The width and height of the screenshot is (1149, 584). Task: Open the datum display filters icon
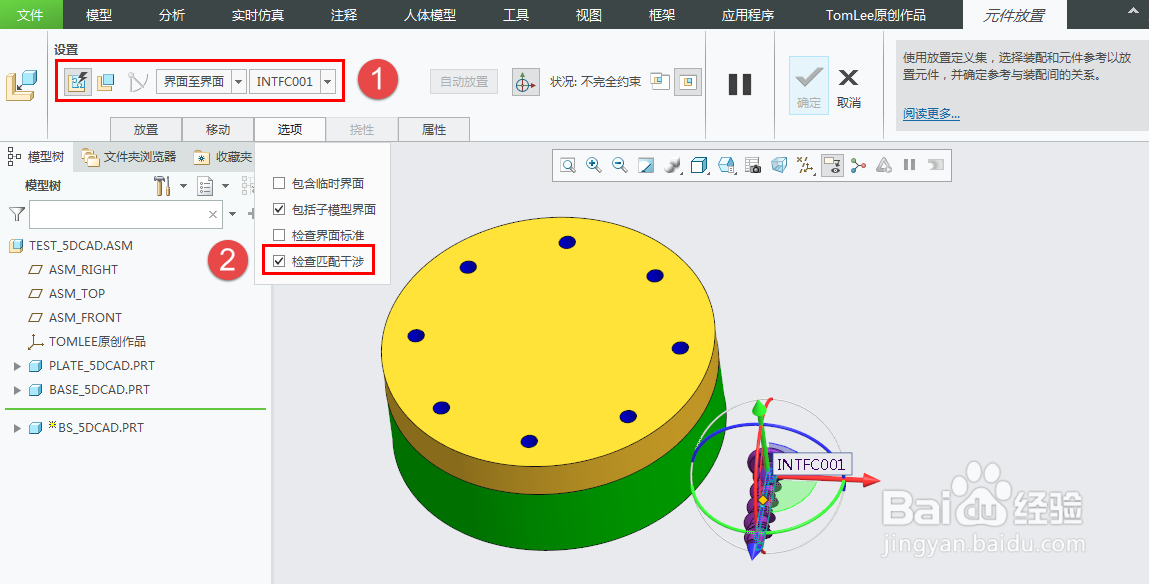(805, 165)
